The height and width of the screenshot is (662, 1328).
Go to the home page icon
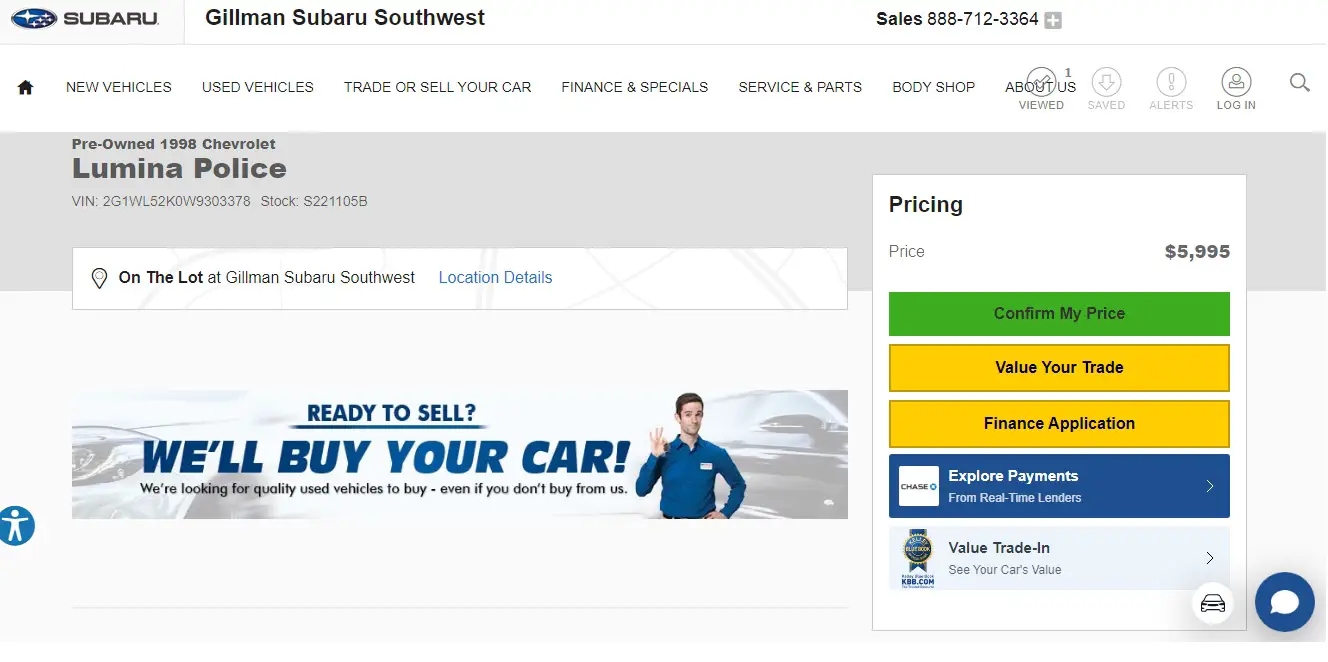coord(26,87)
